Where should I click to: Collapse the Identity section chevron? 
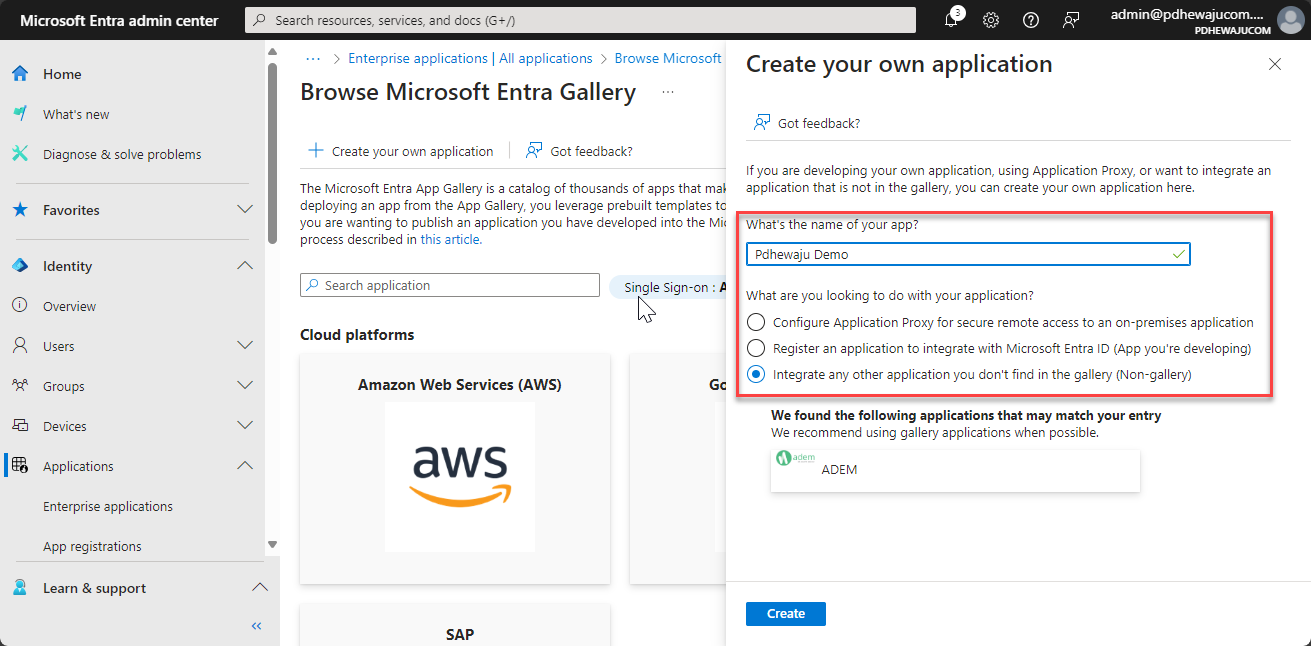pyautogui.click(x=245, y=266)
